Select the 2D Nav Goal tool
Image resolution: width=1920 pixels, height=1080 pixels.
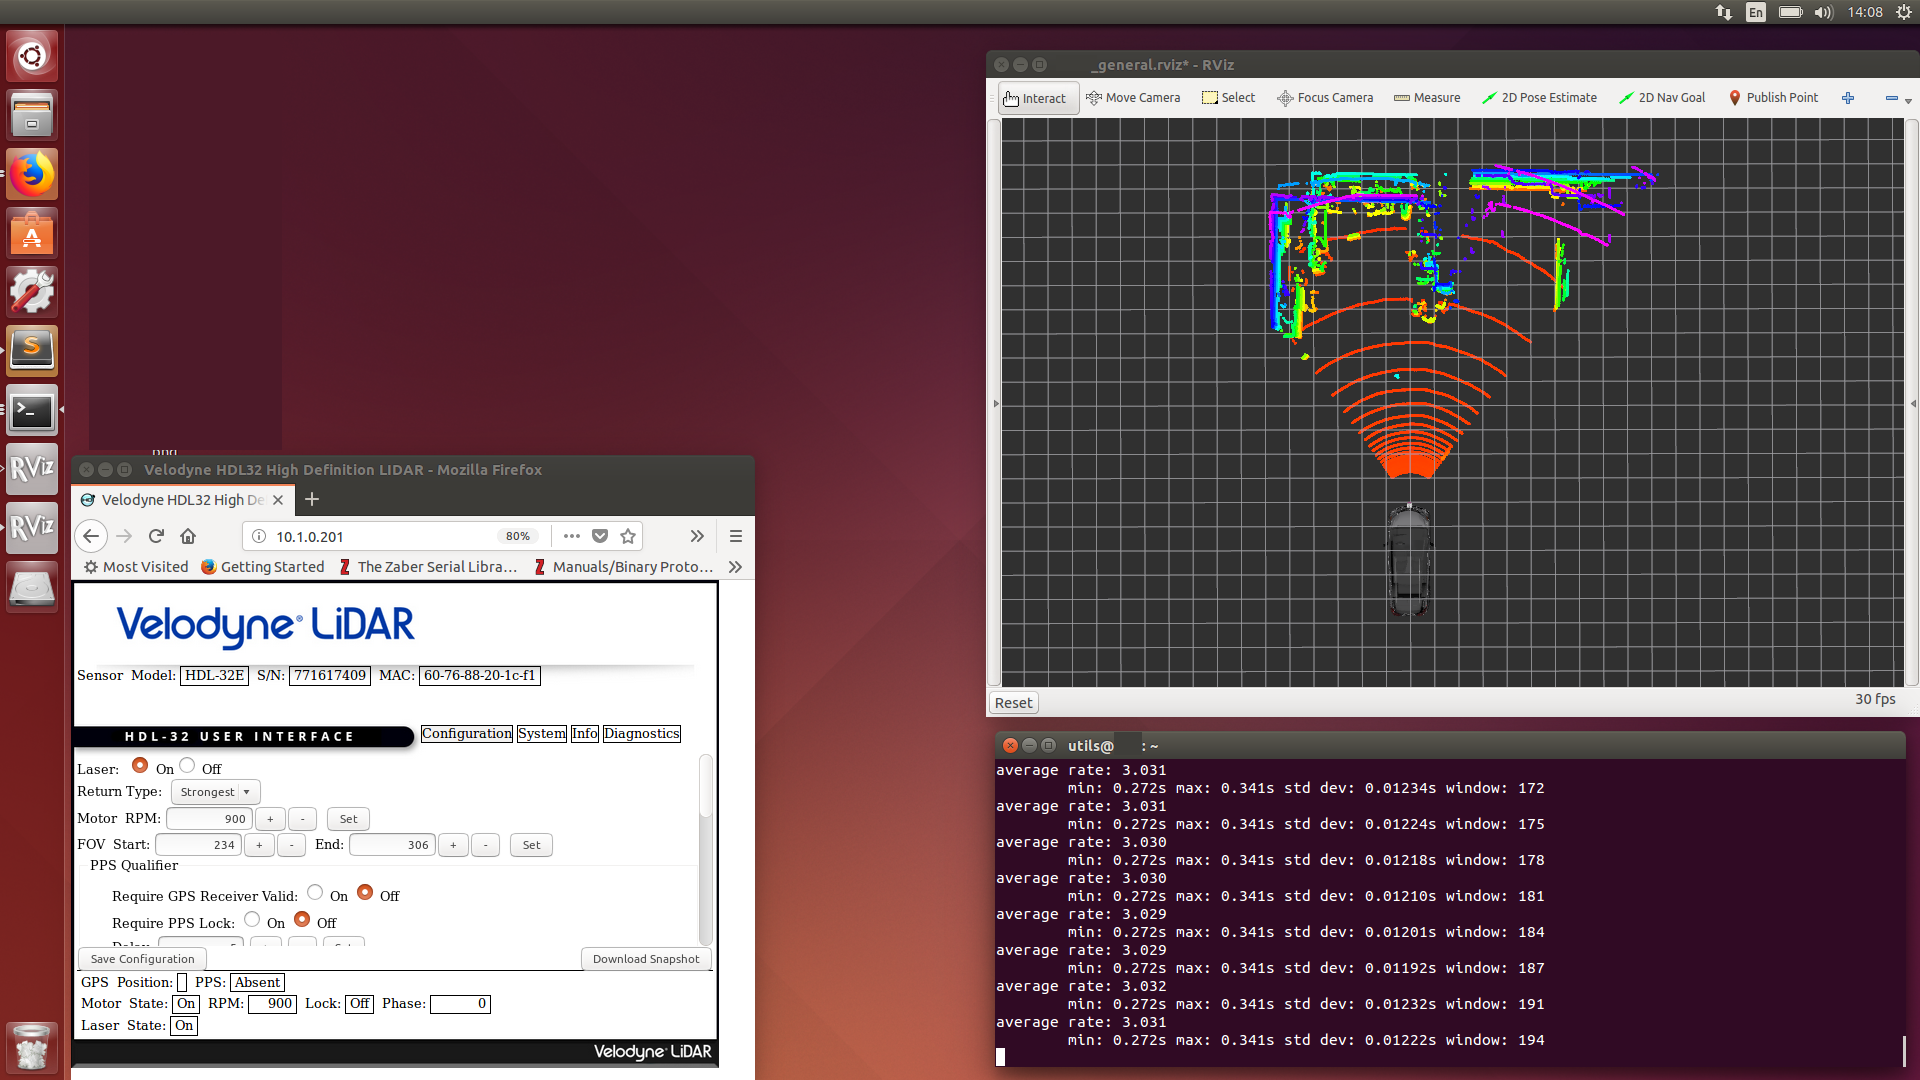[1662, 98]
